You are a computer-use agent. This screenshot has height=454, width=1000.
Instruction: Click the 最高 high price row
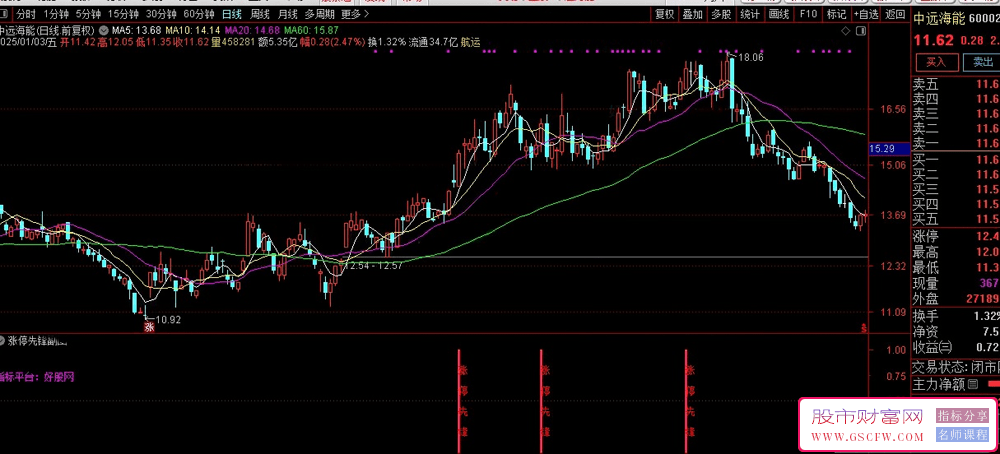point(955,253)
